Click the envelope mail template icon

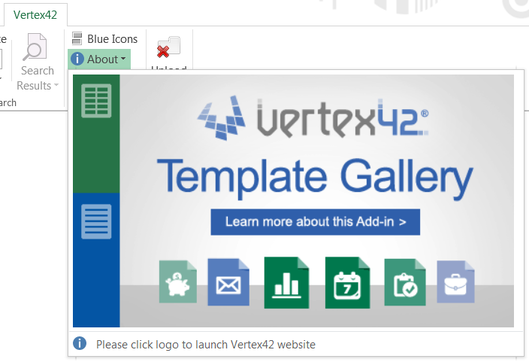click(x=228, y=282)
